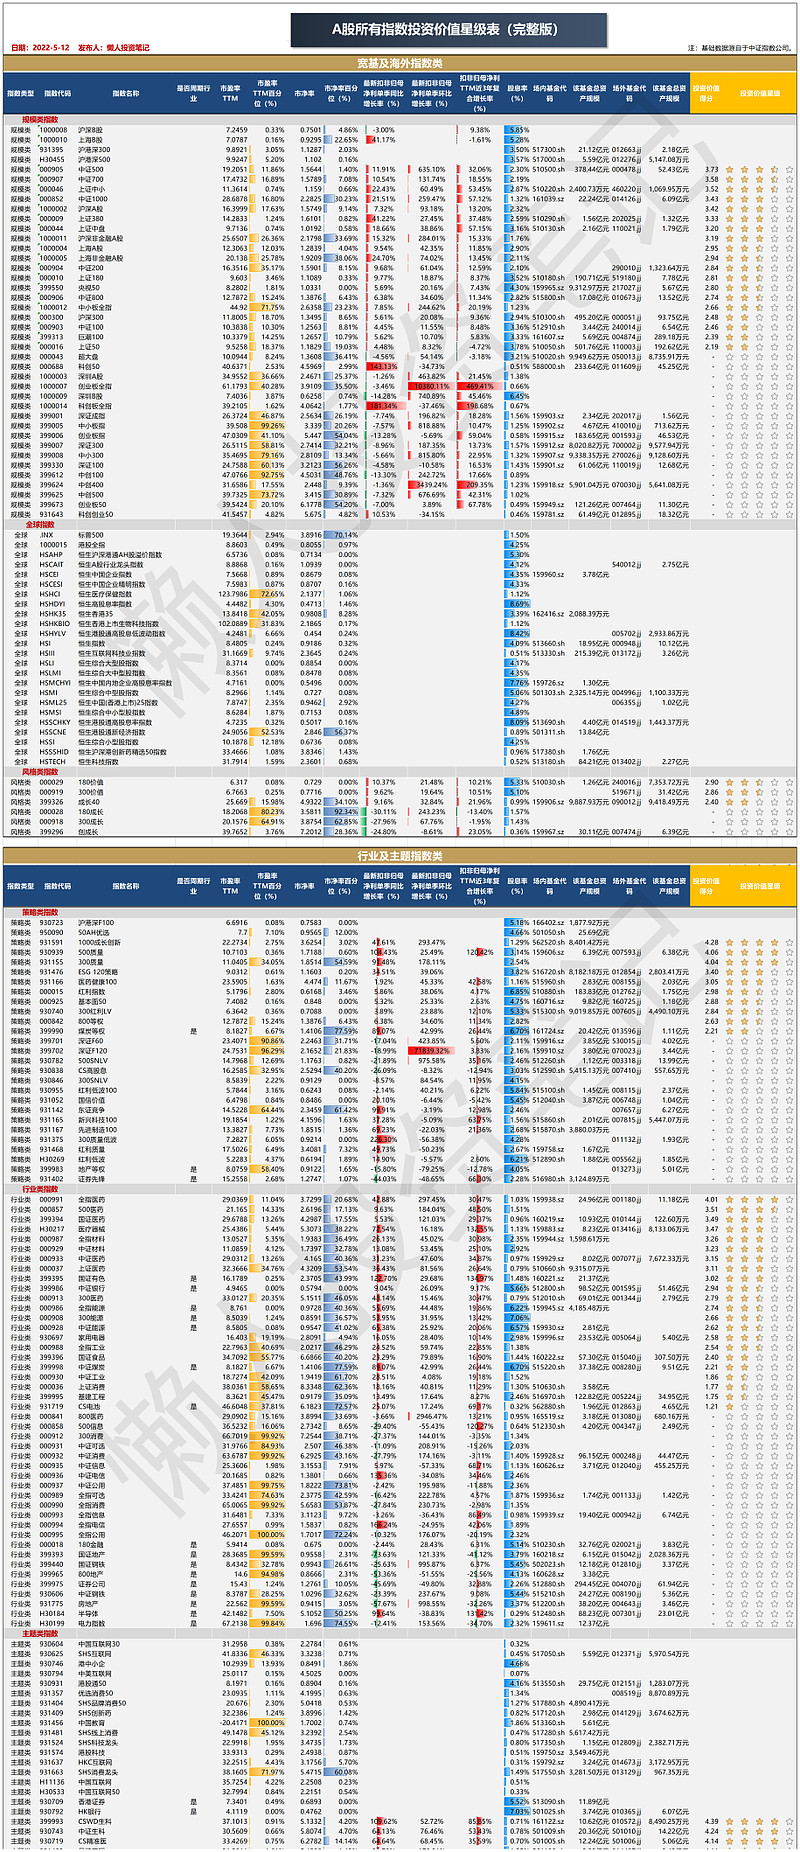Select the red 策略类指数 group label
This screenshot has height=1852, width=800.
[40, 912]
